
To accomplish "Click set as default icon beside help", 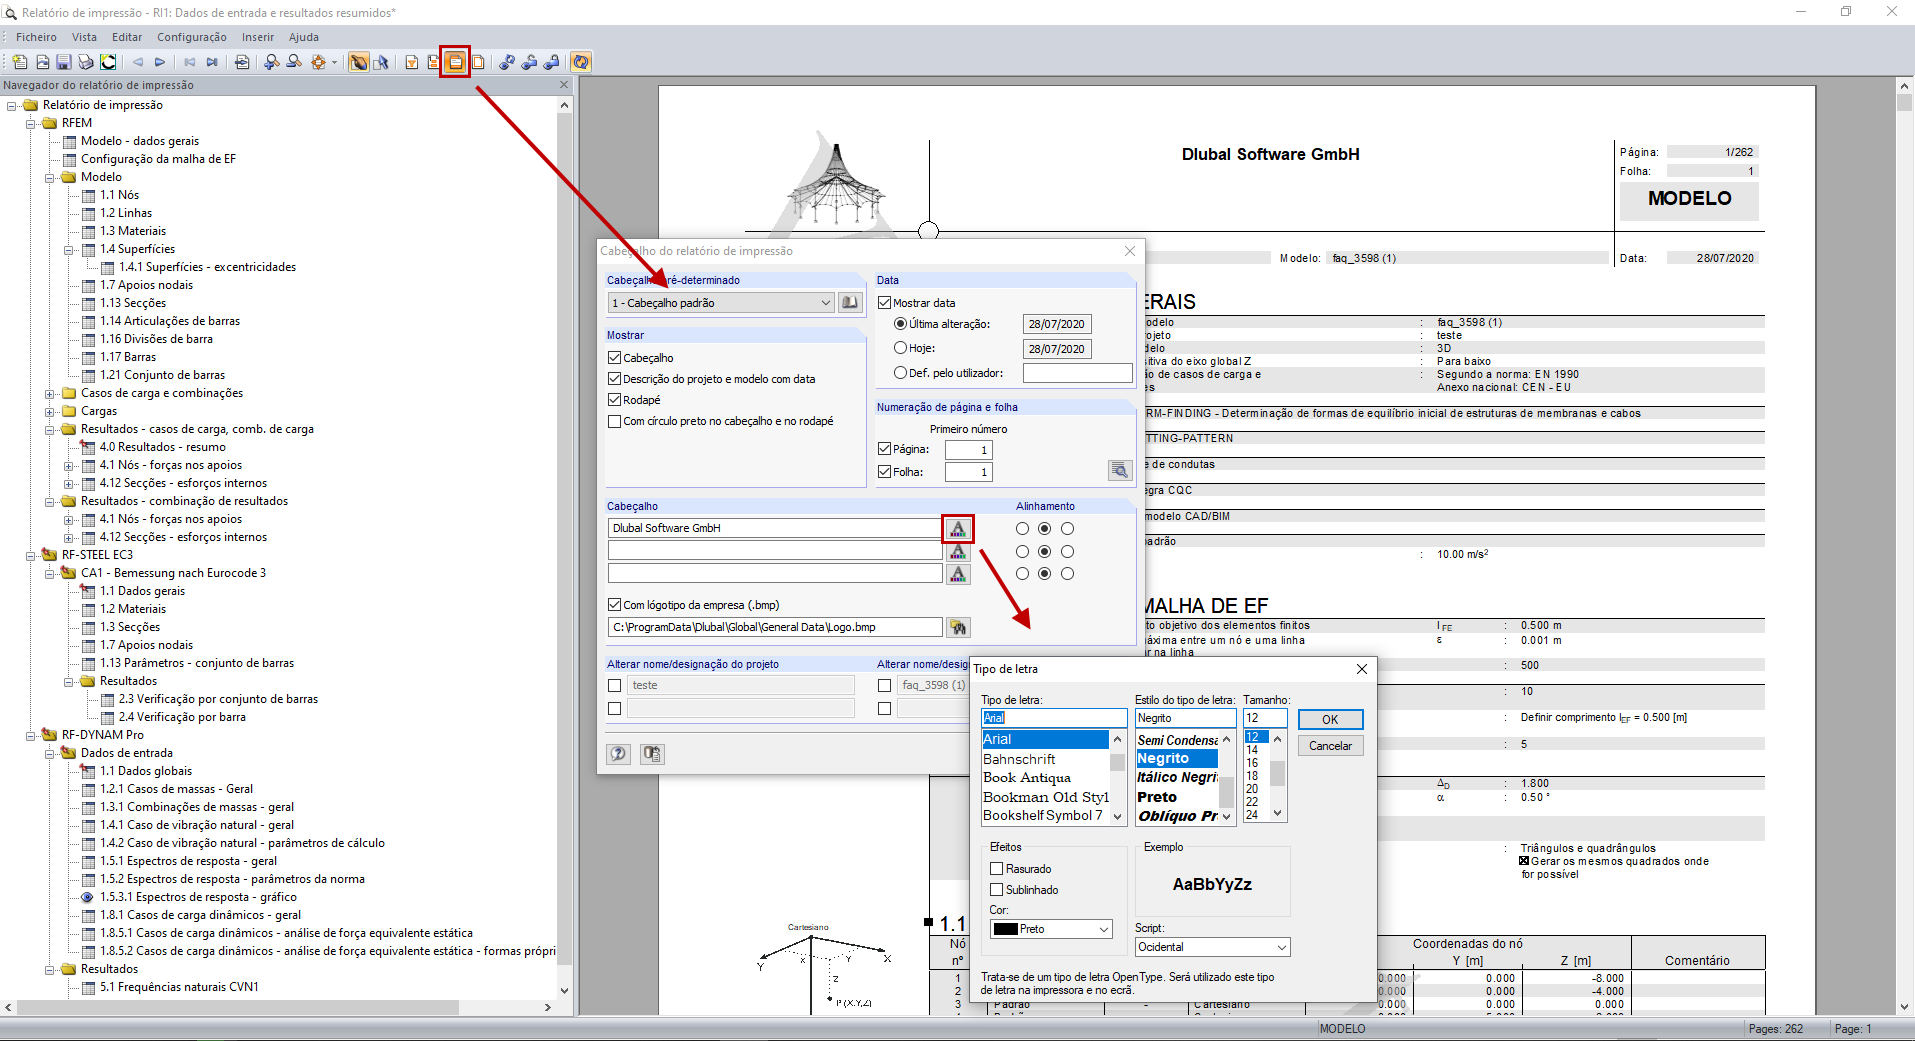I will tap(652, 753).
